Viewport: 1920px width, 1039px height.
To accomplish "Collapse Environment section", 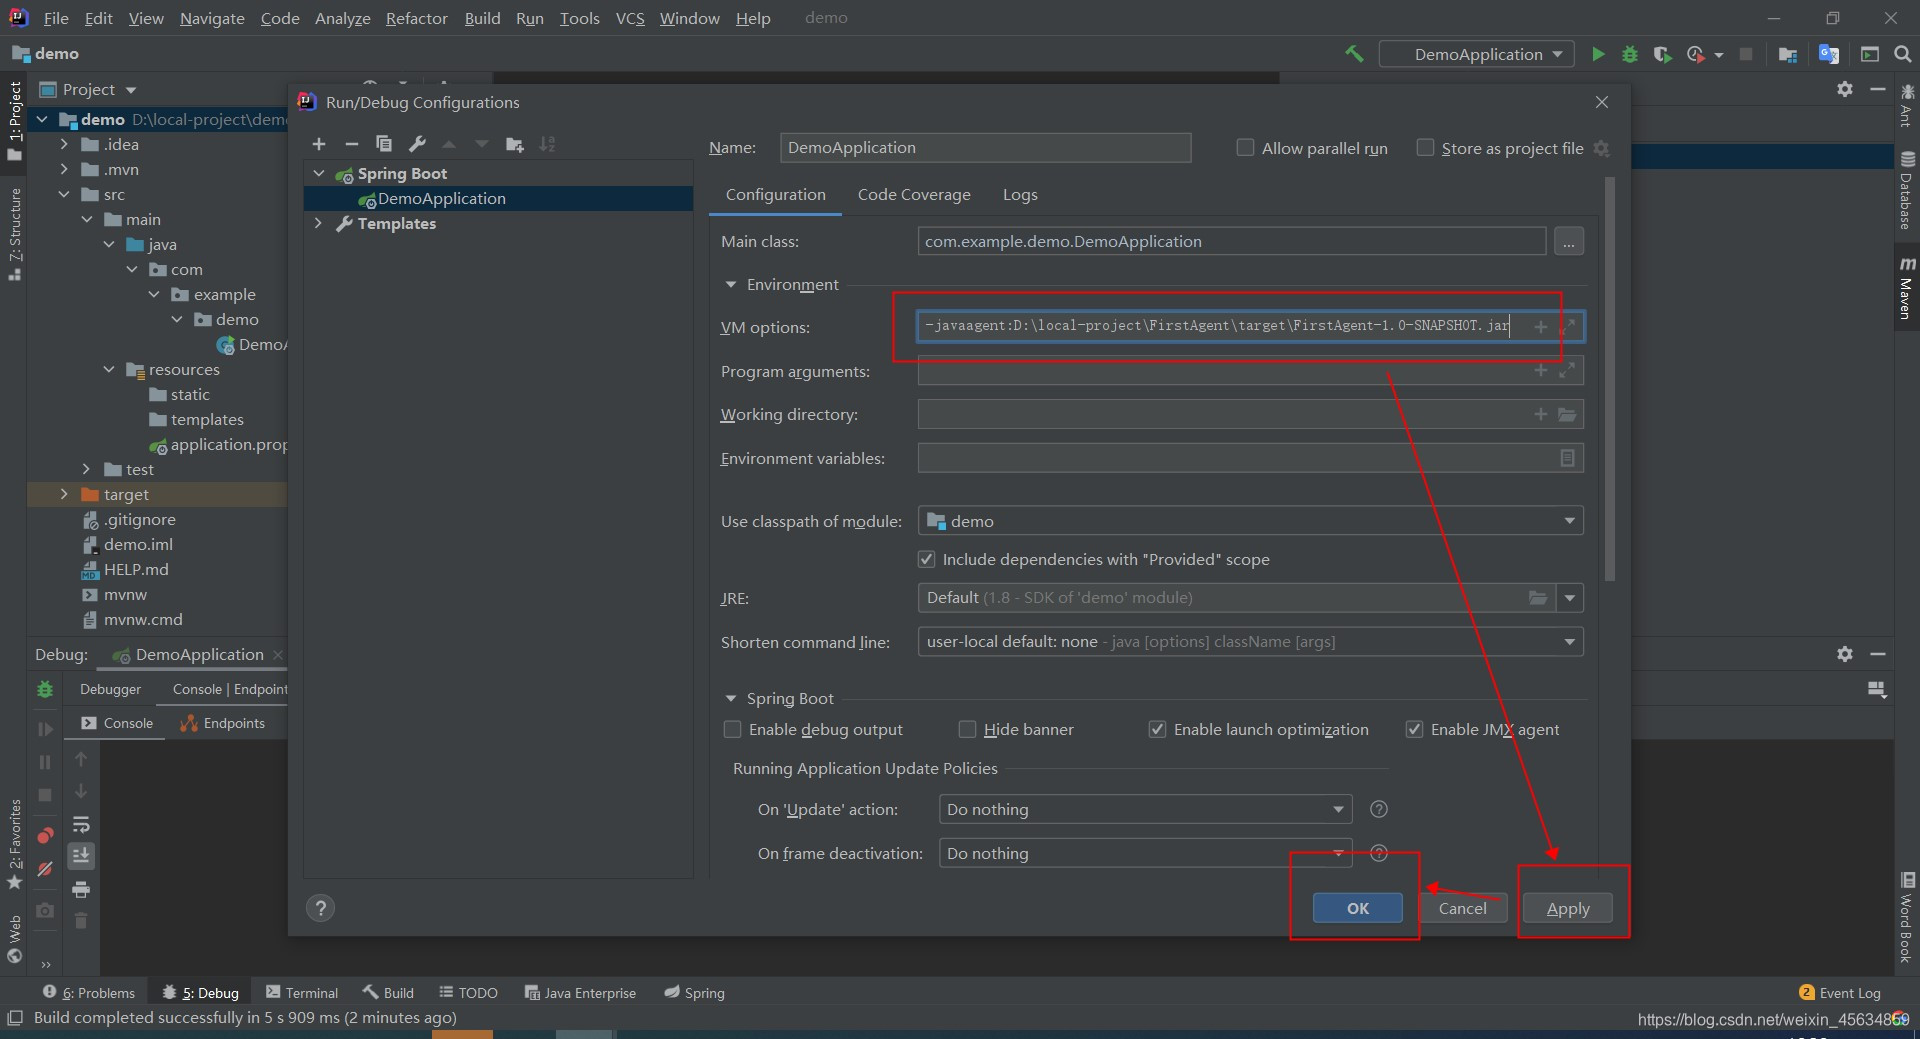I will coord(730,285).
